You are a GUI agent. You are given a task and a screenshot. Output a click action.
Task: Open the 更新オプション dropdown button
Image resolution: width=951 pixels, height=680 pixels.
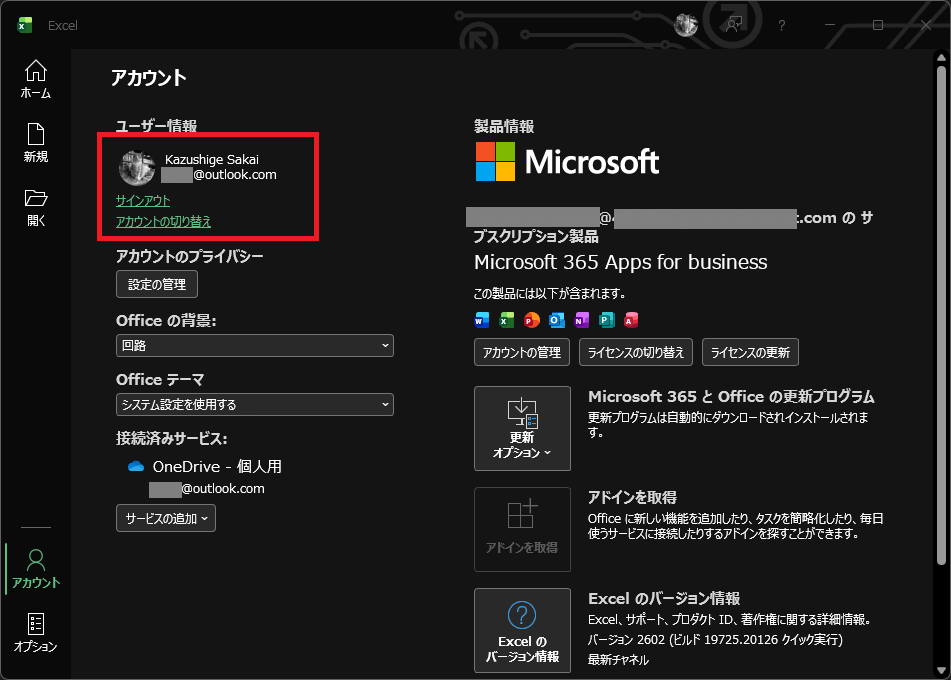pos(522,428)
